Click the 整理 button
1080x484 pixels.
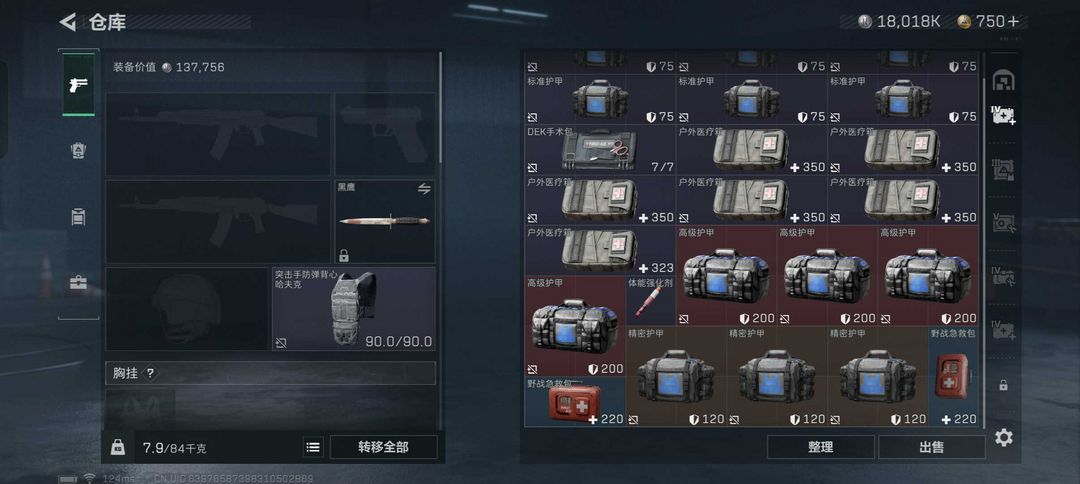point(820,448)
